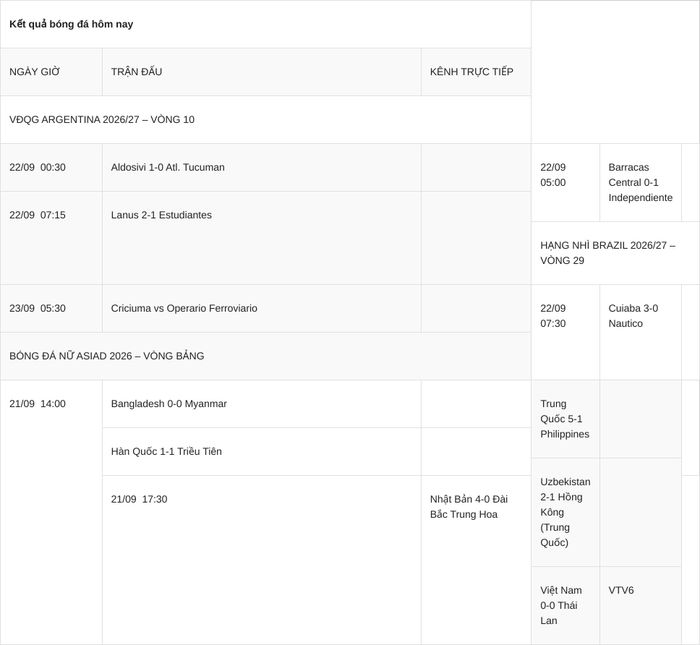Click Barracas Central 0-1 Independiente result
The height and width of the screenshot is (645, 700).
[640, 183]
